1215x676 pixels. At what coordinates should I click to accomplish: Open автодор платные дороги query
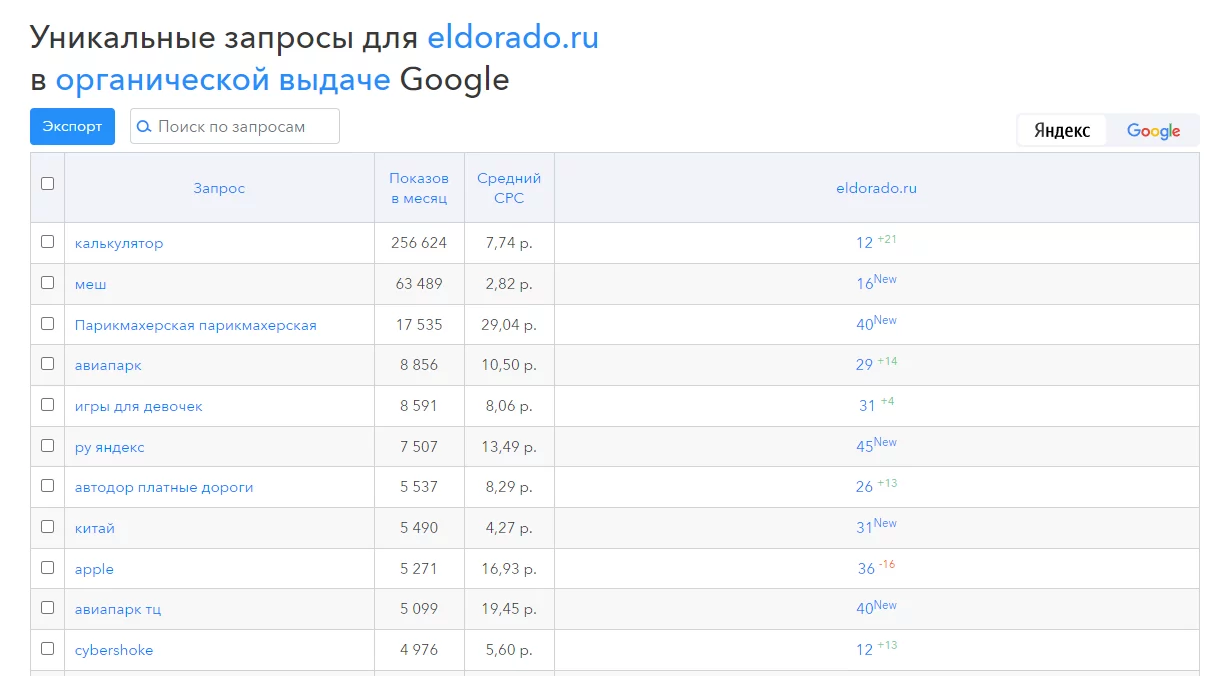164,487
